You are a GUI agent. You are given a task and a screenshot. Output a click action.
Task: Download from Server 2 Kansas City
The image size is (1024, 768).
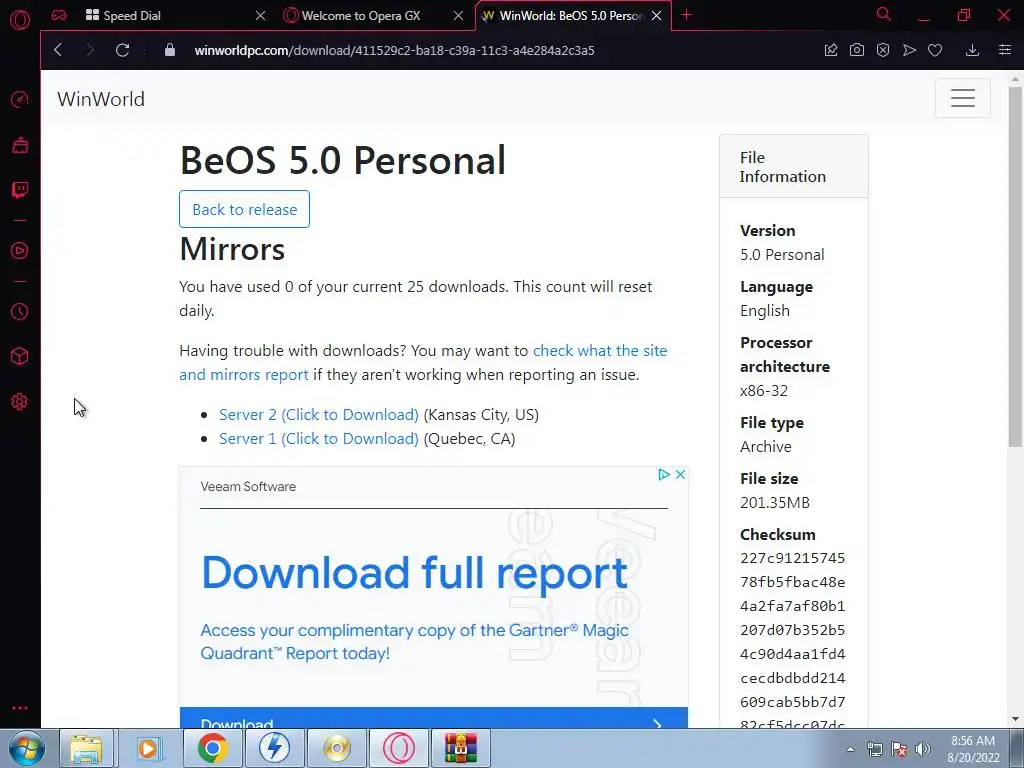point(319,415)
